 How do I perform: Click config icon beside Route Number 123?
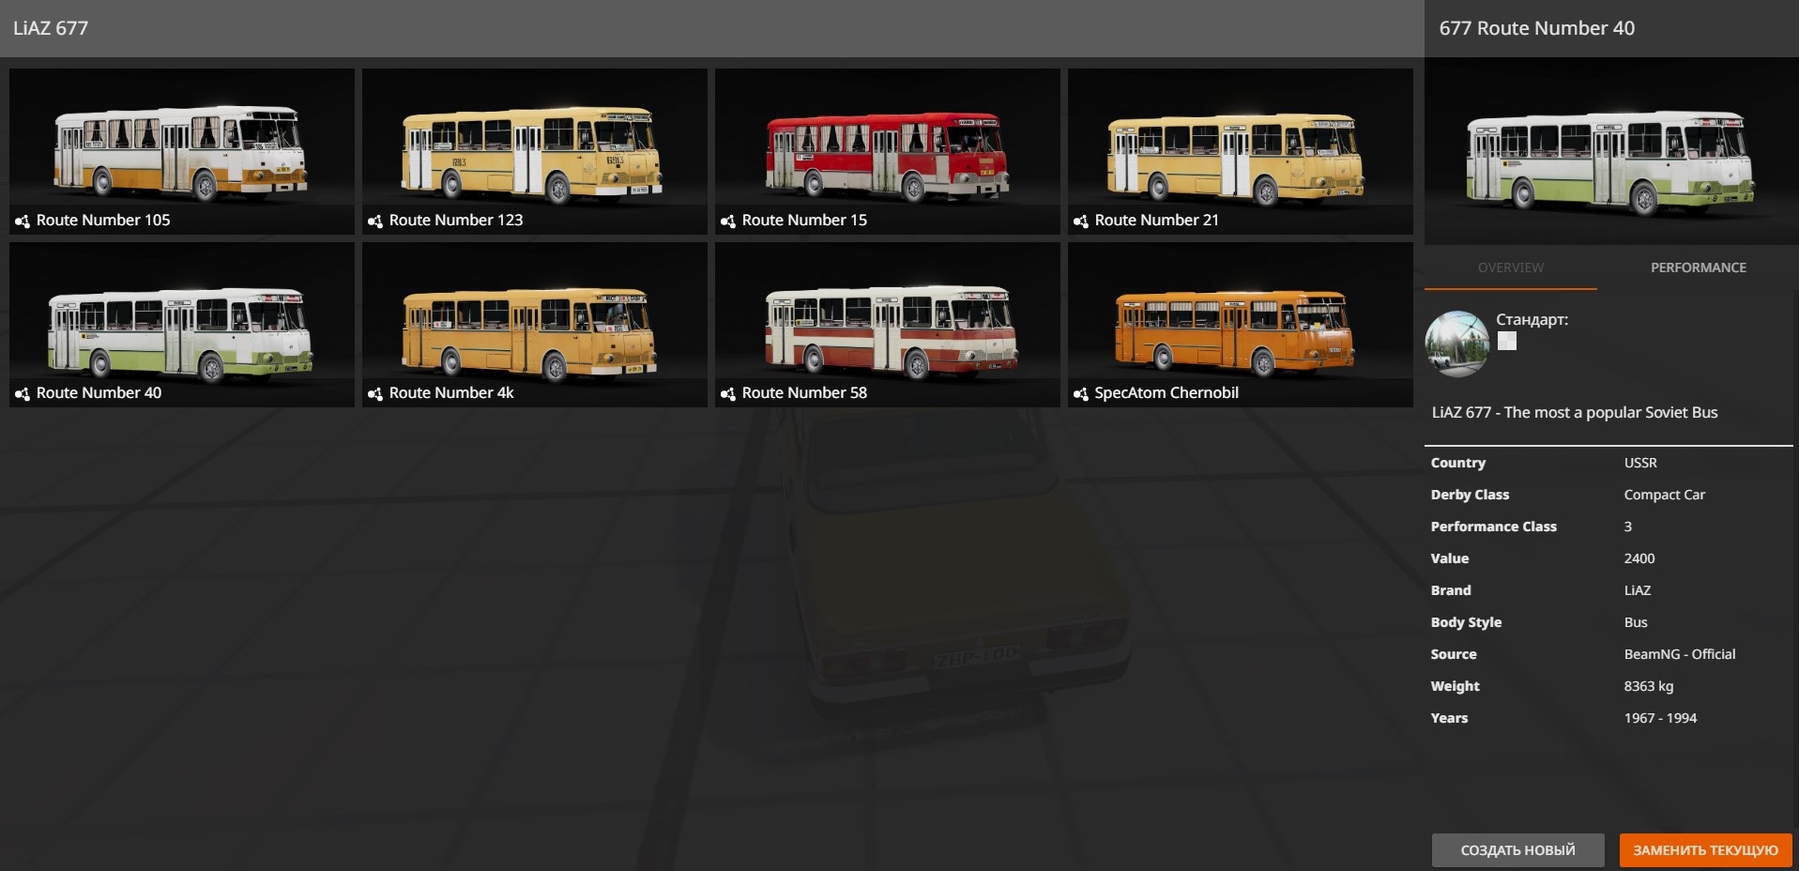375,221
